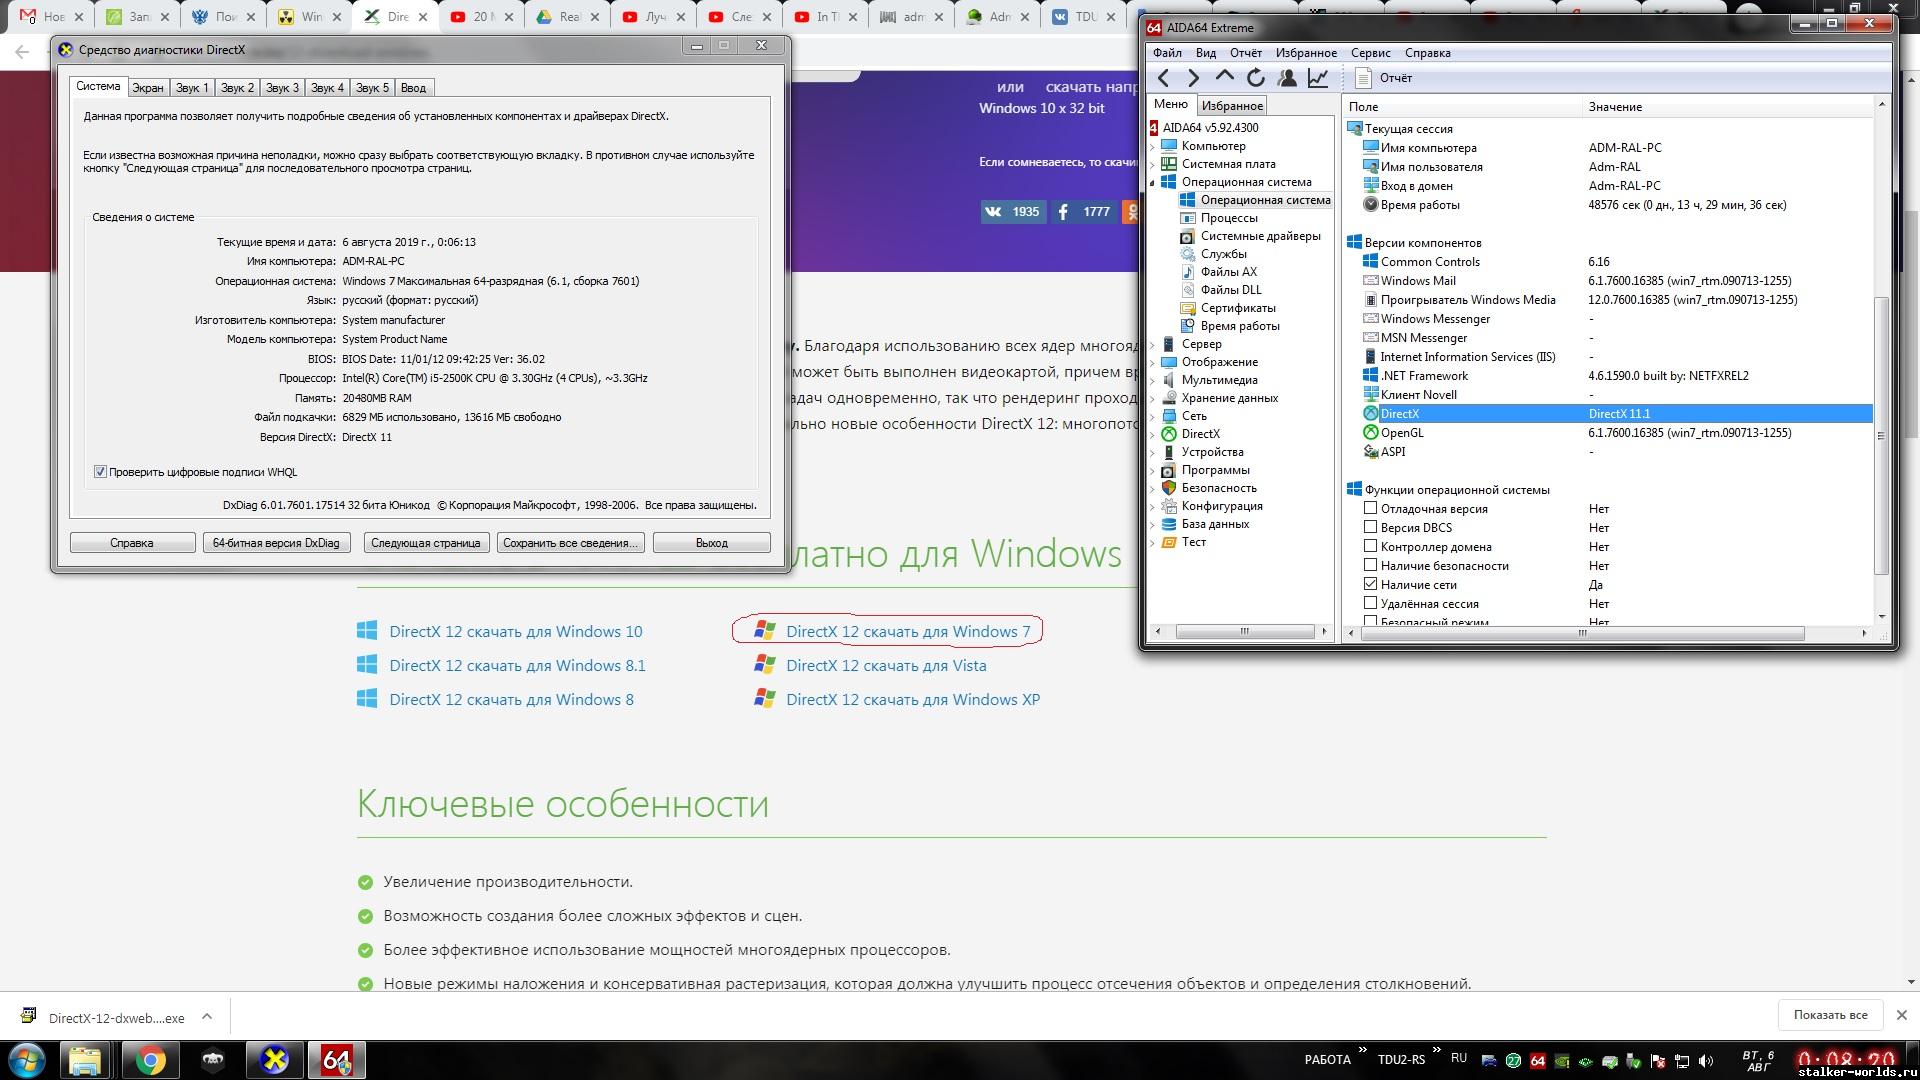1920x1080 pixels.
Task: Click Показать все downloads button
Action: [1830, 1015]
